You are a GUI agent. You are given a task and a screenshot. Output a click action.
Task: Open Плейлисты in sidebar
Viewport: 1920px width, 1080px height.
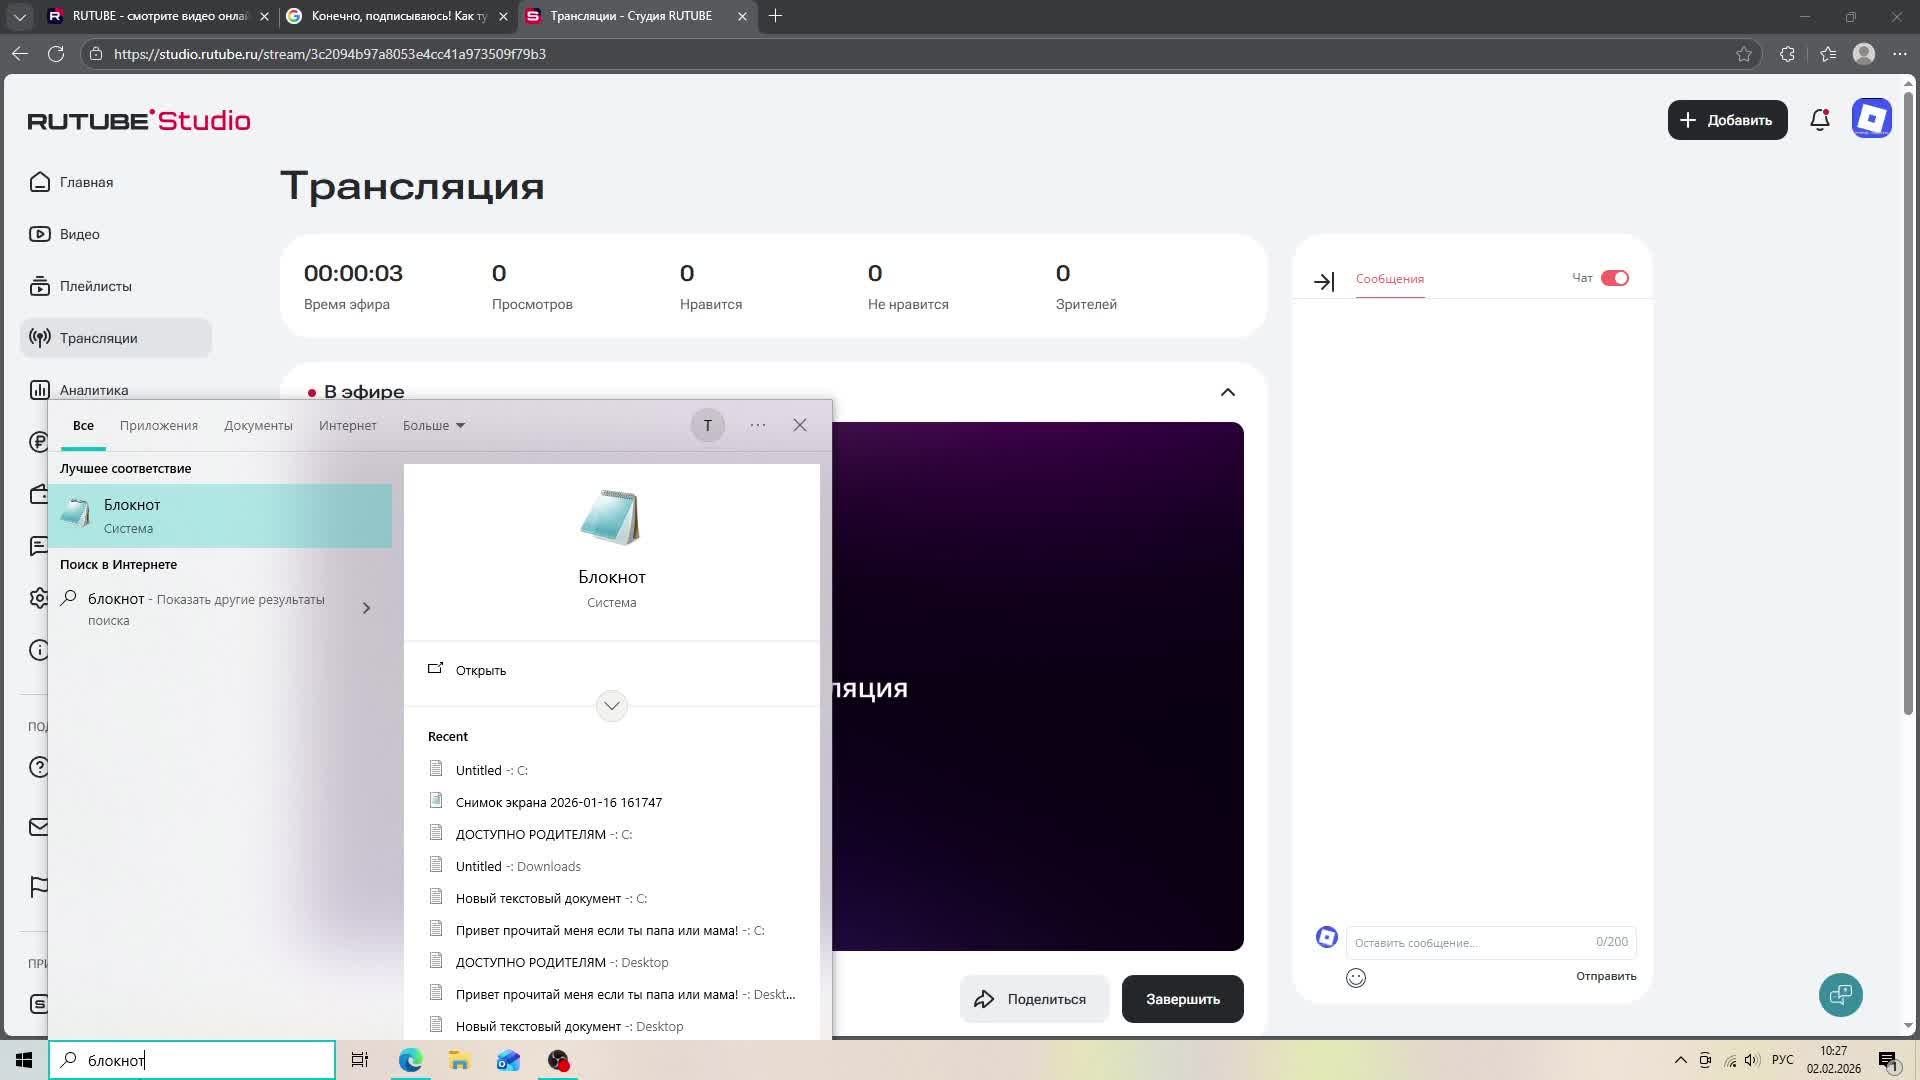[95, 286]
